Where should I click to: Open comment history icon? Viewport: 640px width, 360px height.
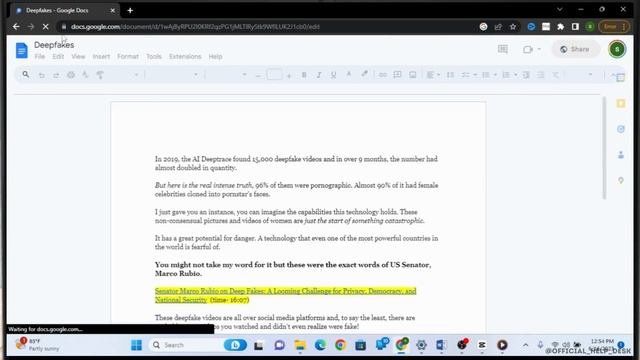click(502, 49)
